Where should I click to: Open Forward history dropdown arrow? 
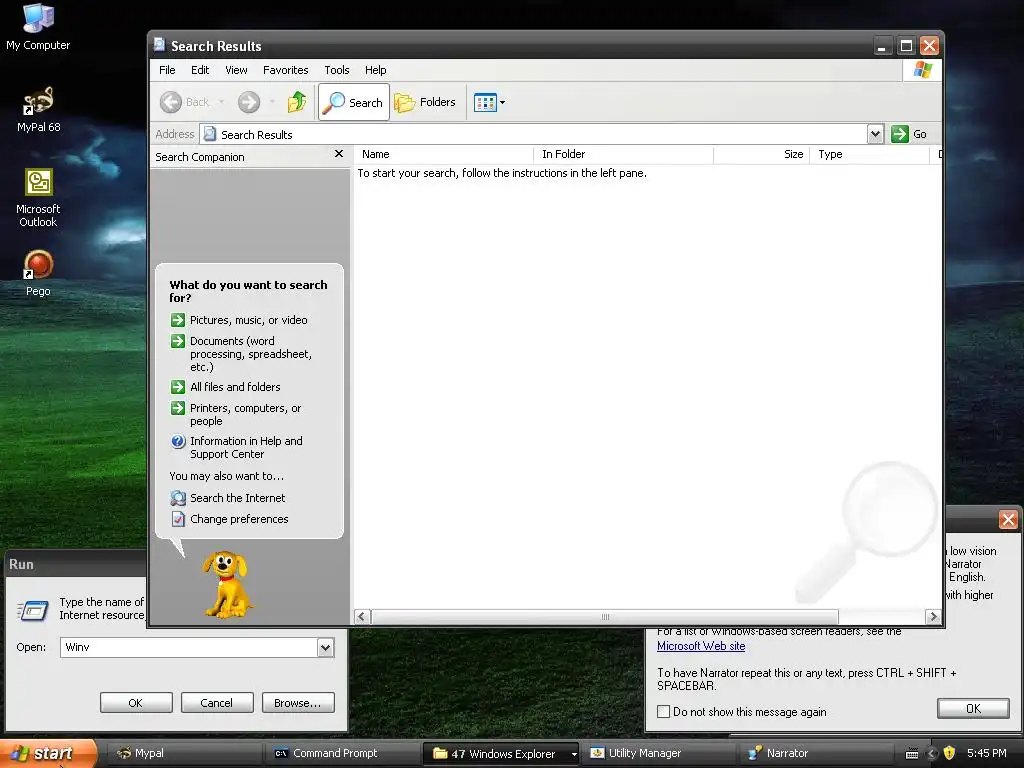(x=272, y=102)
